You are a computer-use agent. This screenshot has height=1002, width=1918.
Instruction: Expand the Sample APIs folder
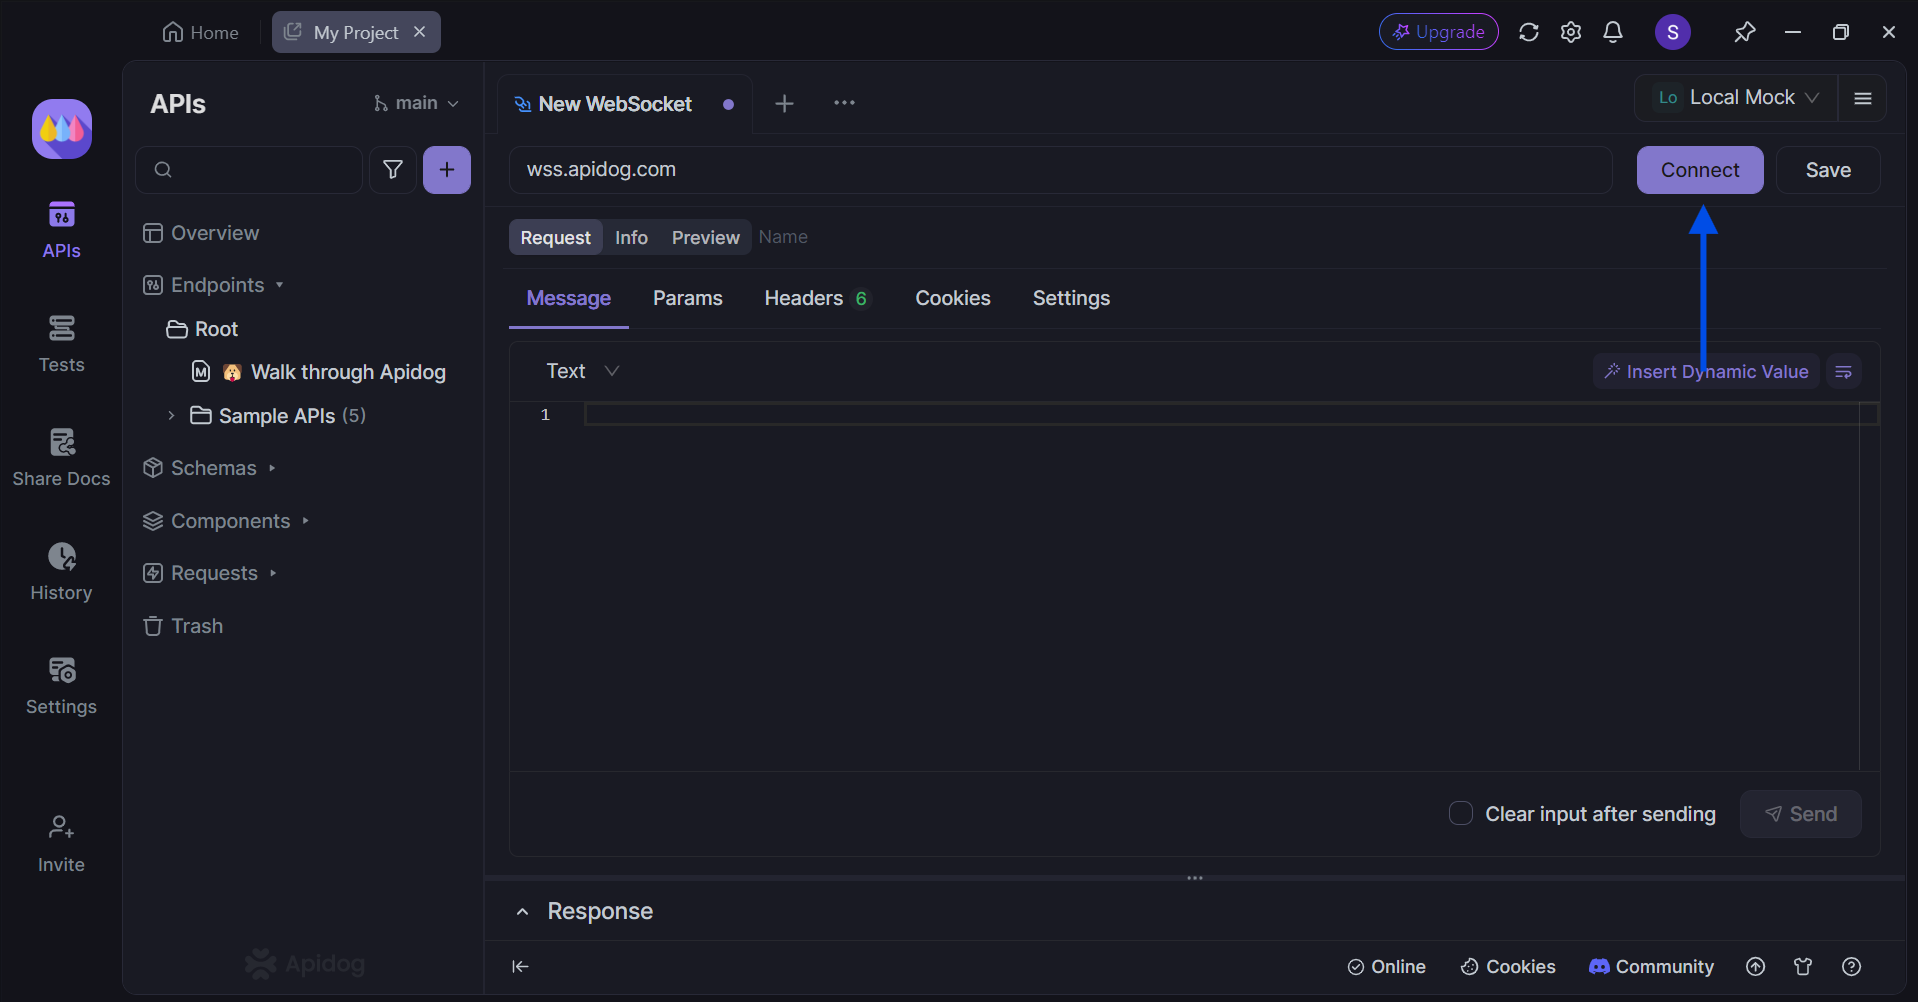(x=171, y=415)
